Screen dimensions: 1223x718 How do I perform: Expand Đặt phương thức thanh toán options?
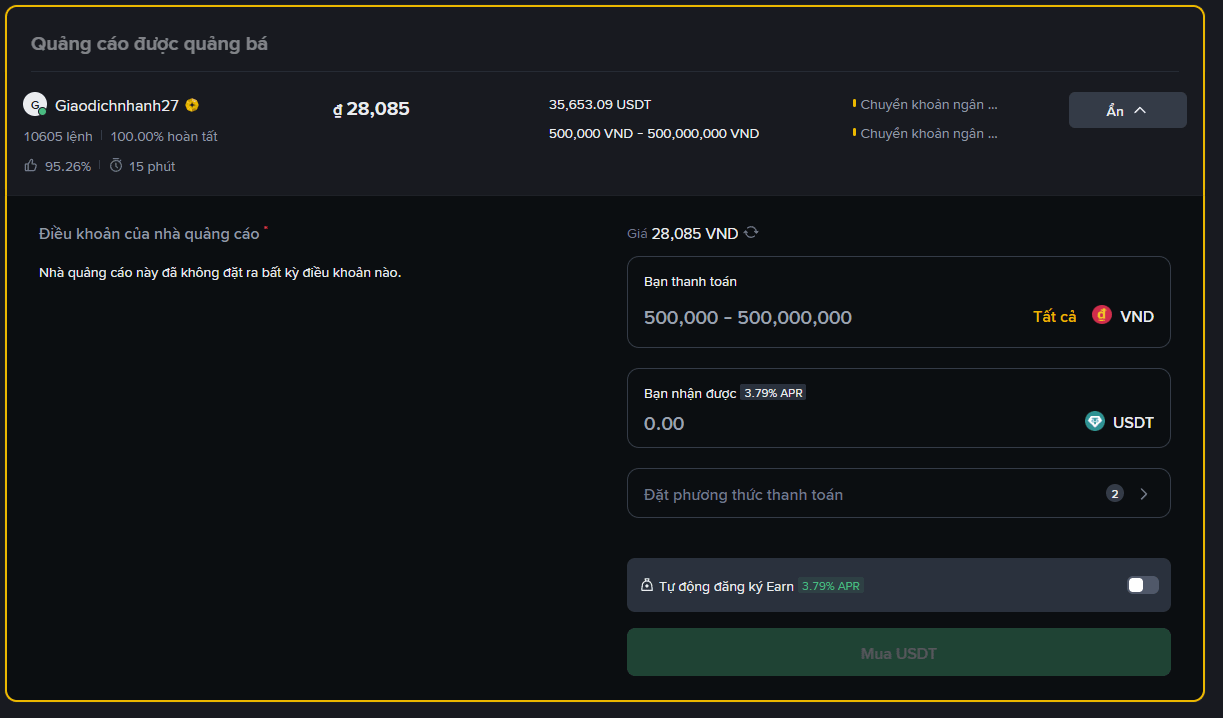coord(1144,494)
